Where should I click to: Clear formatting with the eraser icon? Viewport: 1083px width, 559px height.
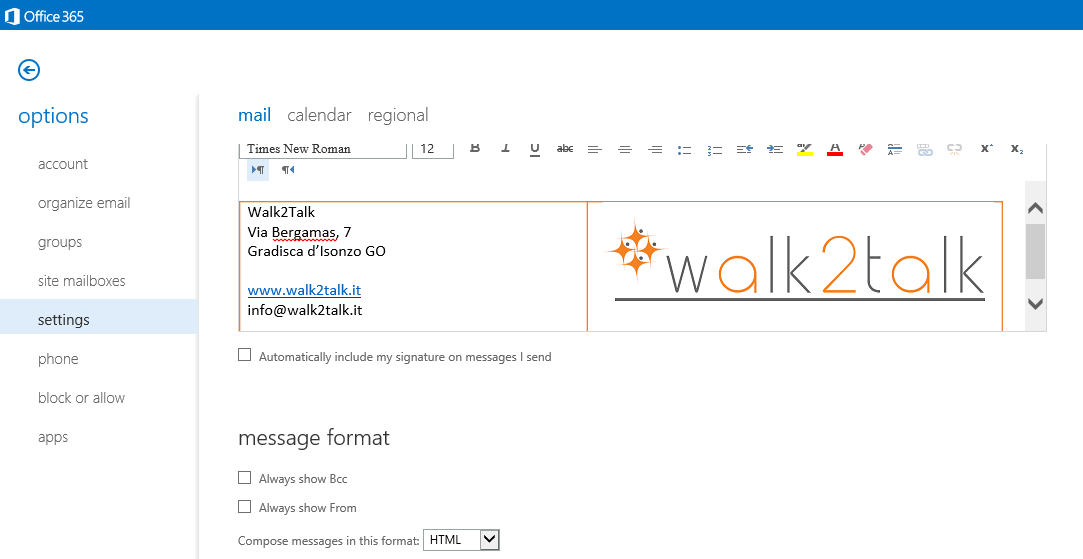point(865,149)
